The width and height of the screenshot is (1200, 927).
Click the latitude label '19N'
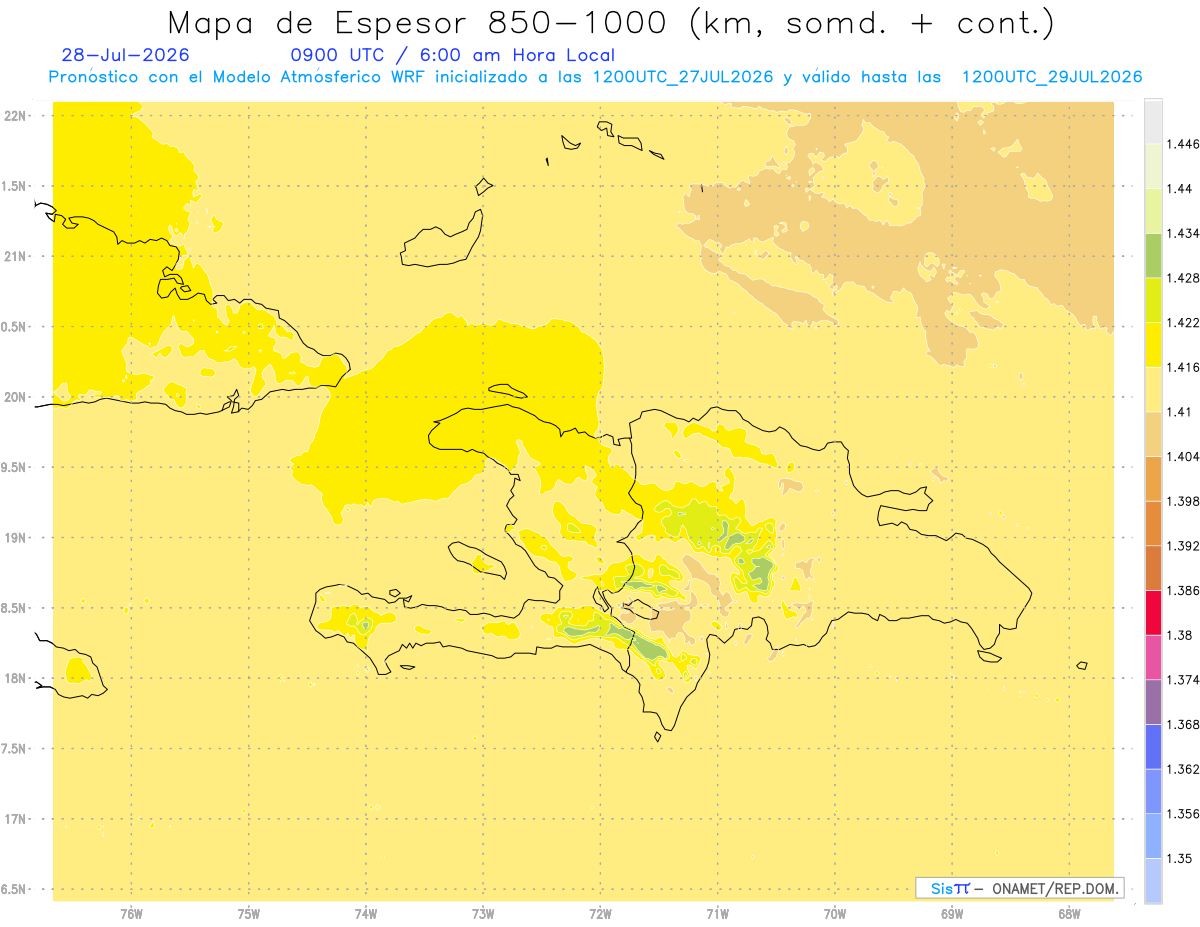coord(17,538)
